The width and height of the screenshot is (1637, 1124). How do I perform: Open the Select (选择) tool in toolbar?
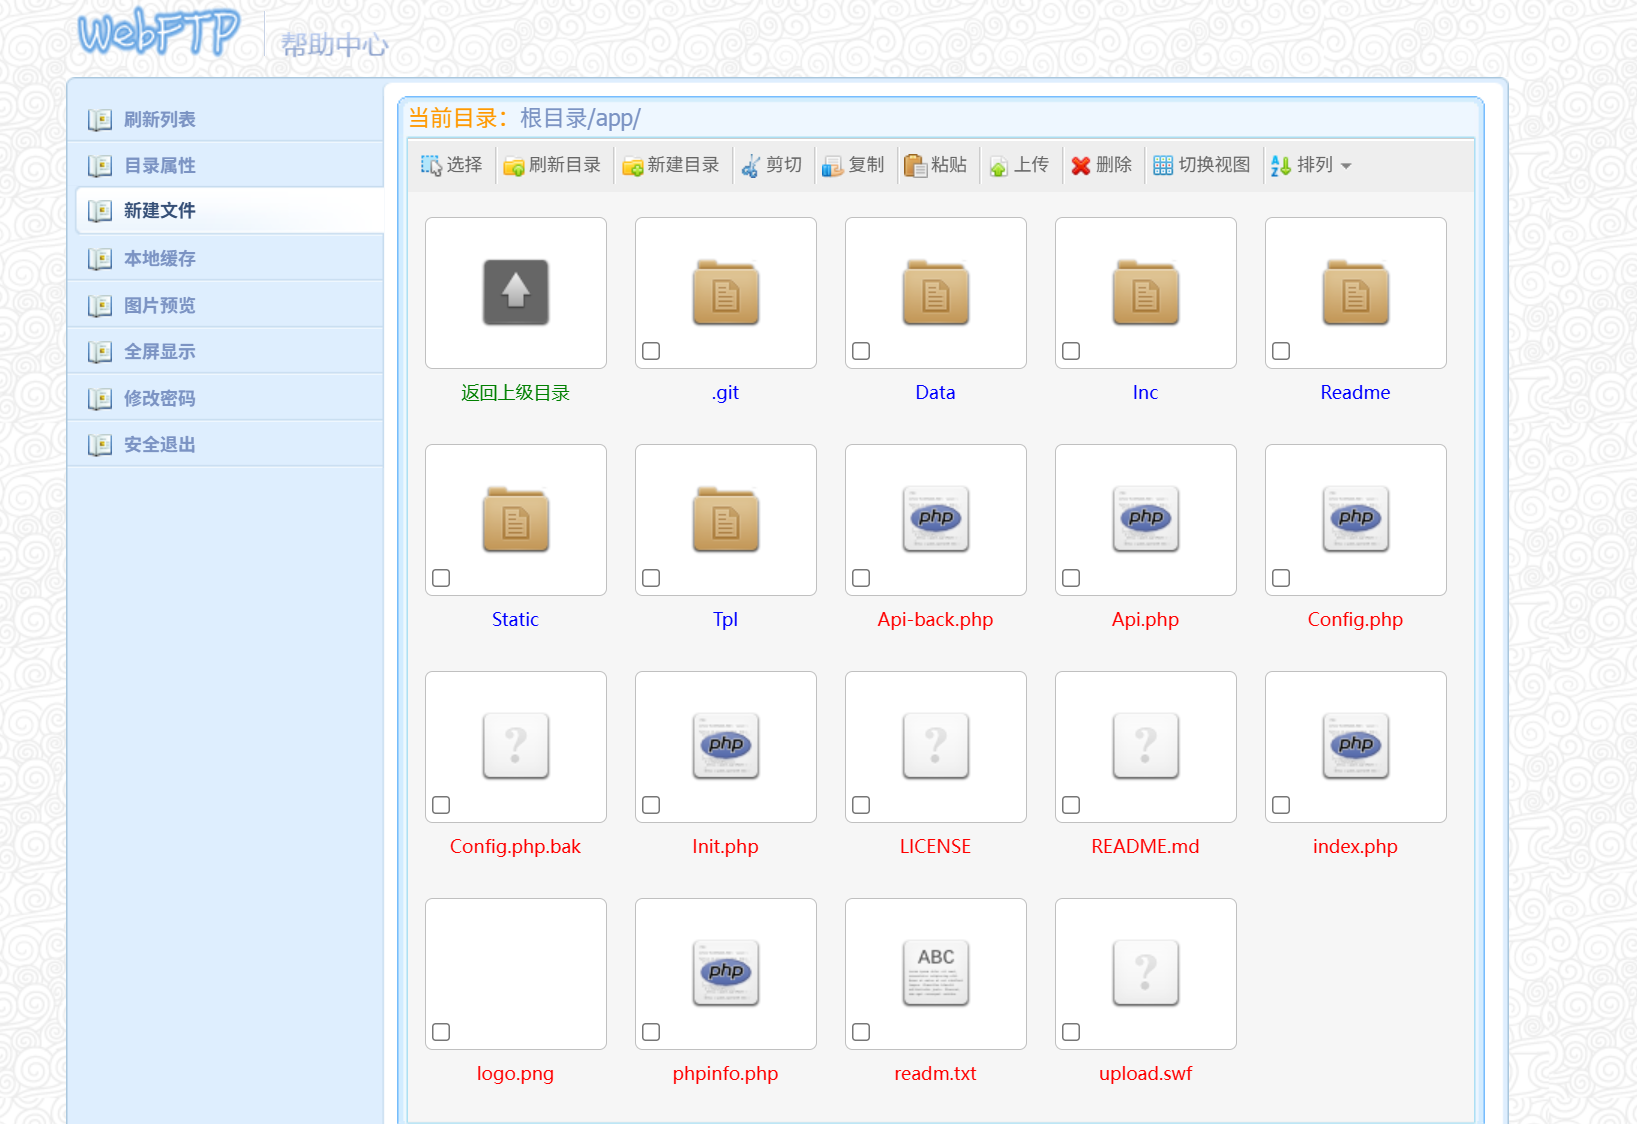tap(452, 165)
